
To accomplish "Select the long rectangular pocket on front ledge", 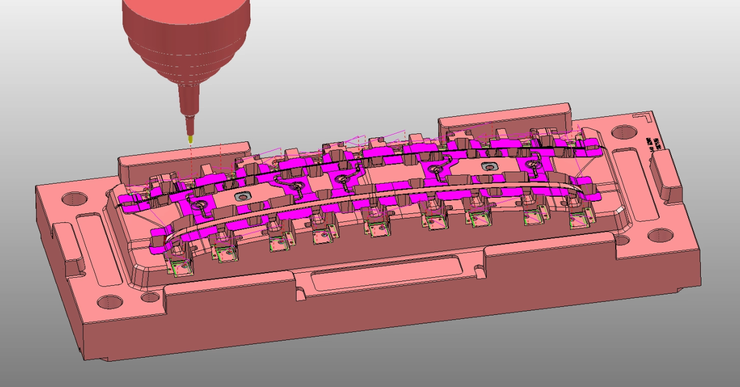I will (x=386, y=273).
